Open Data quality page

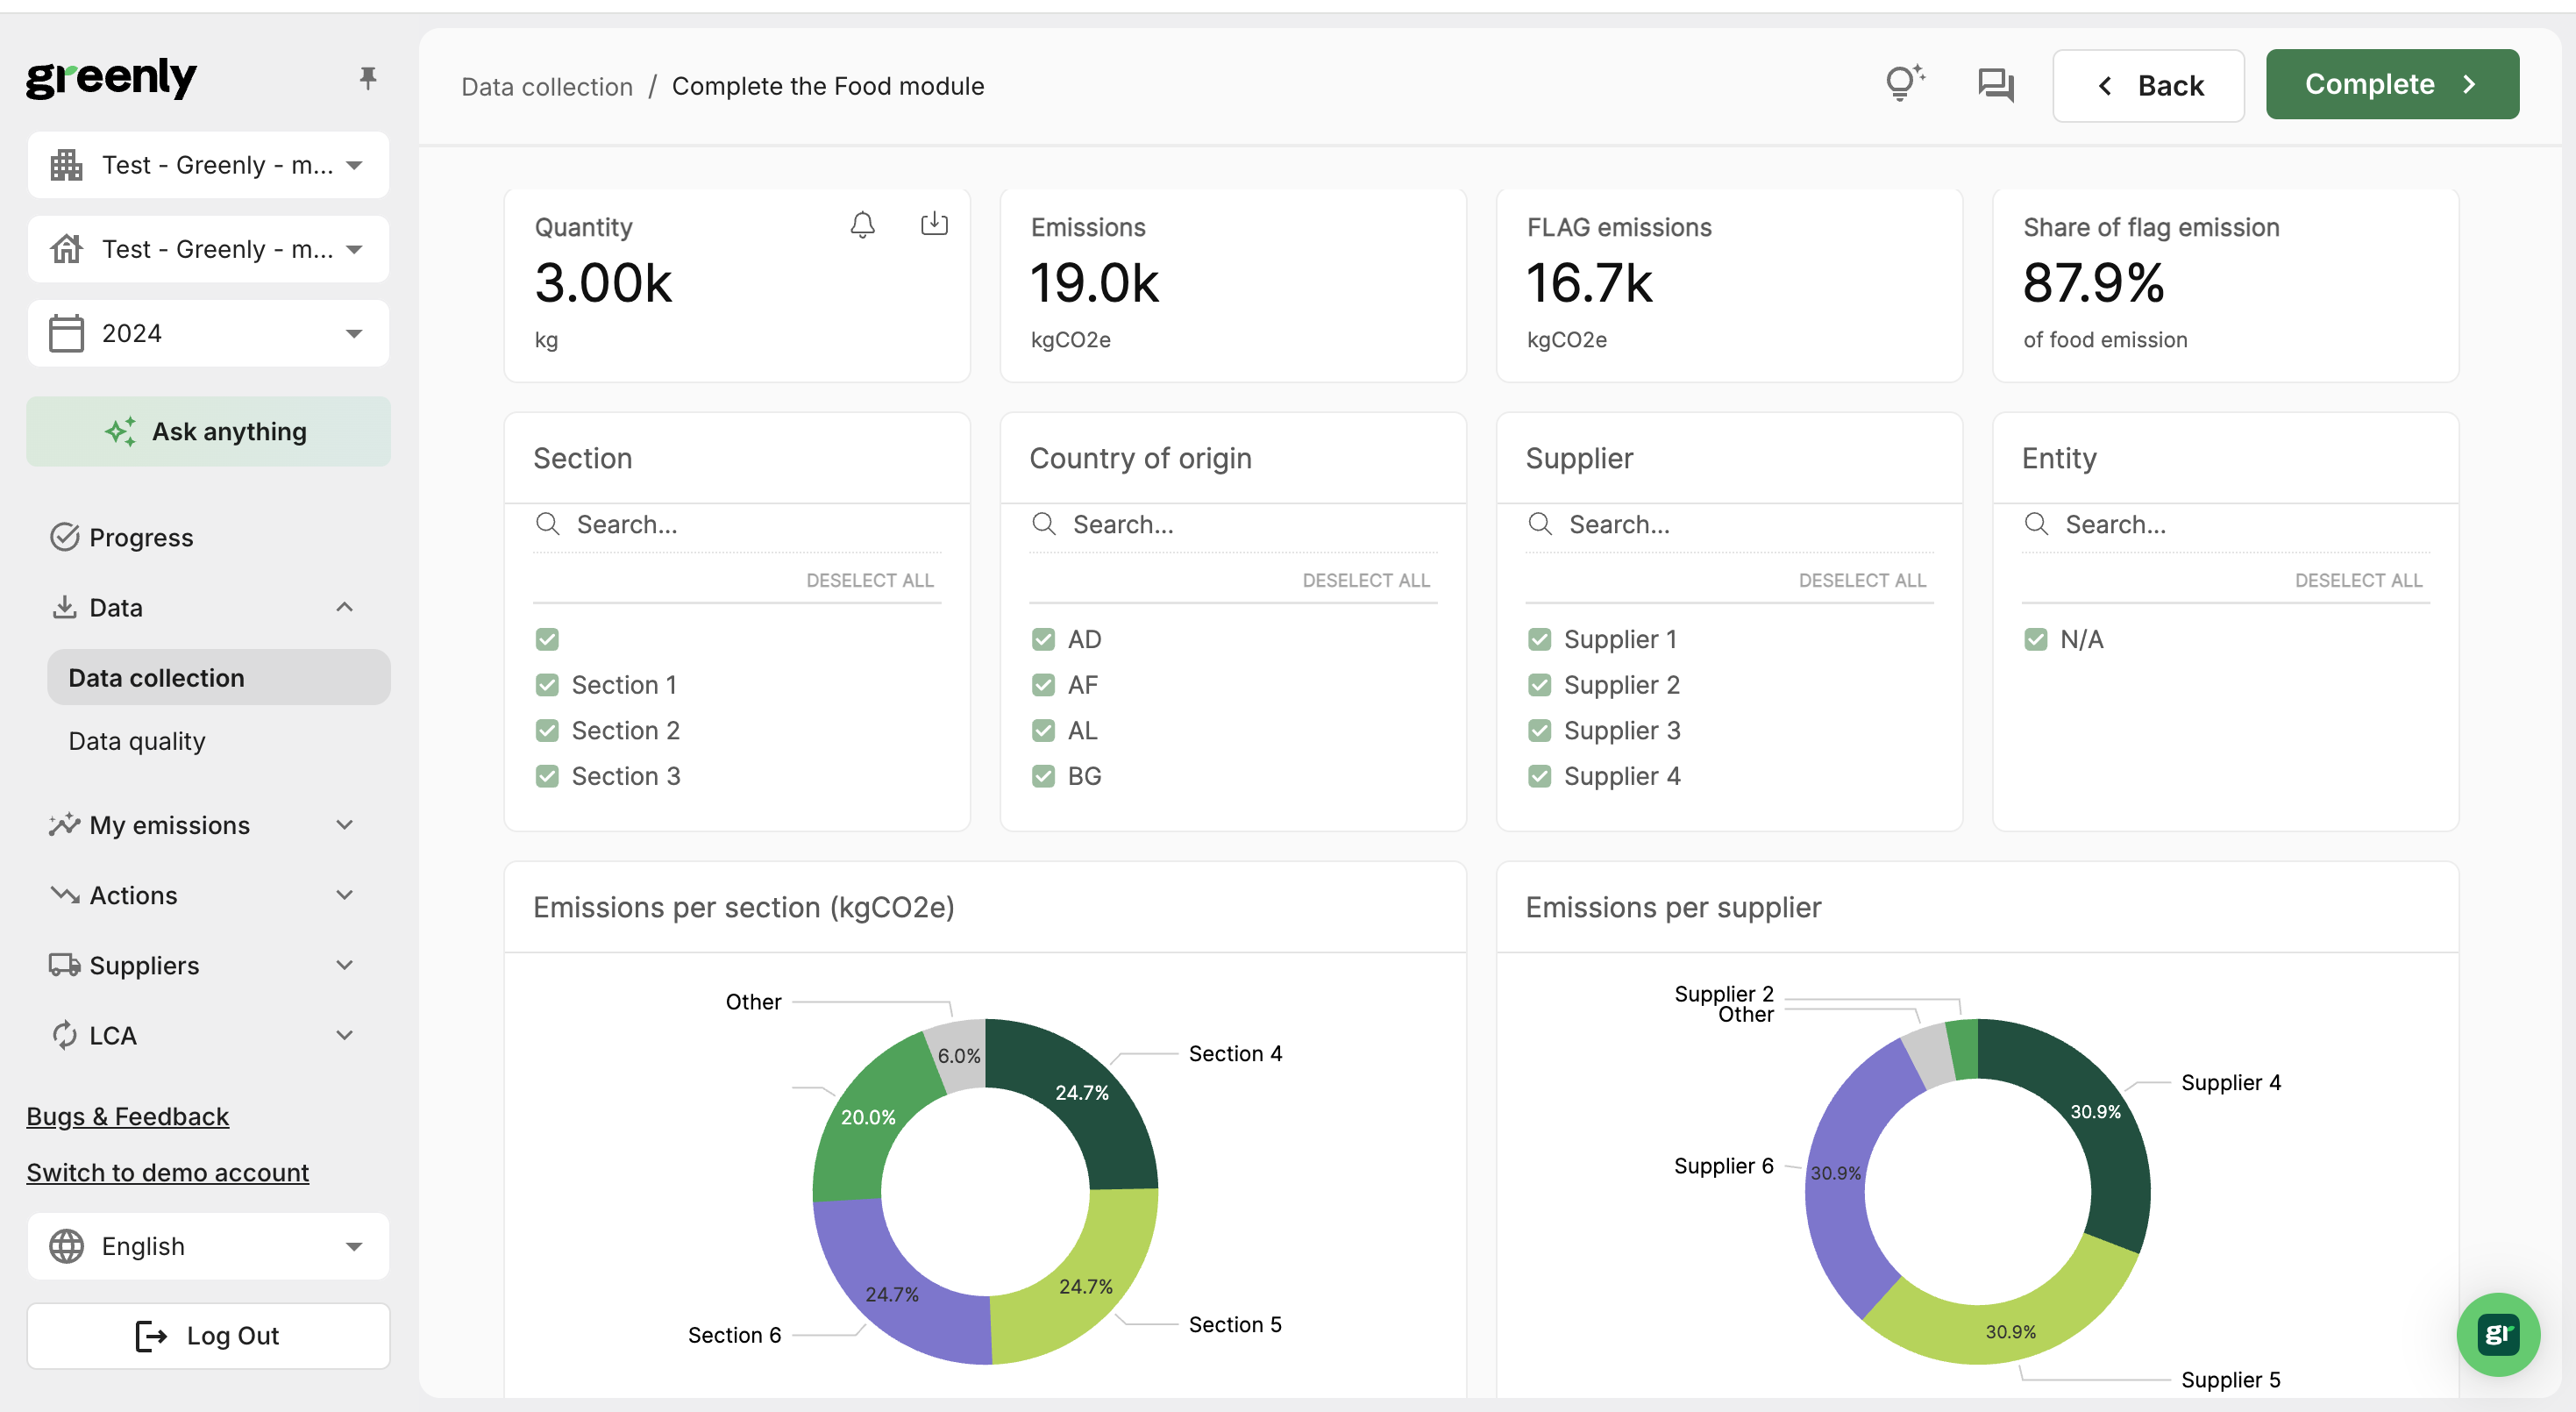click(x=137, y=741)
